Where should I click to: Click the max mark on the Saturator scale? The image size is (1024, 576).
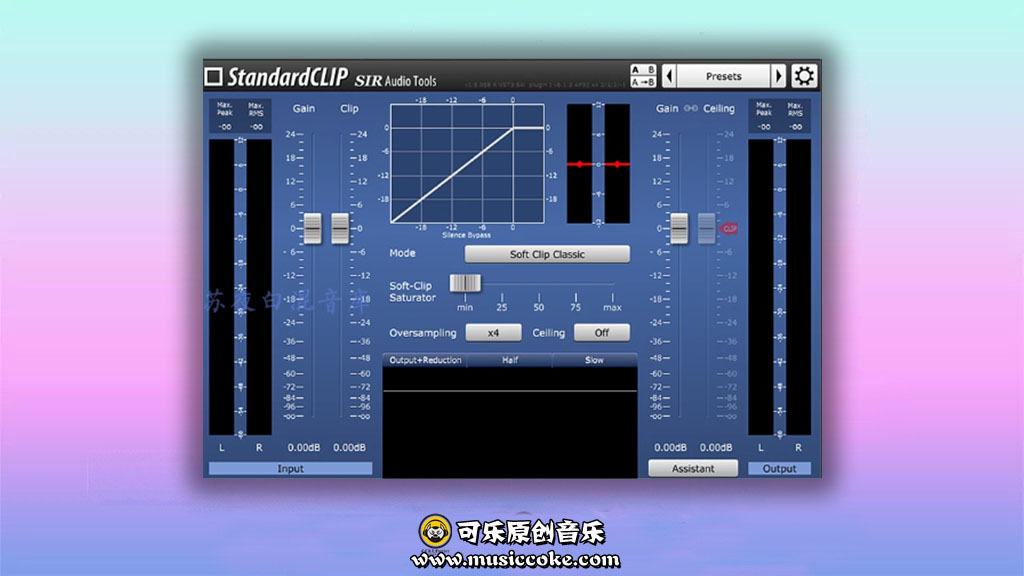point(612,307)
